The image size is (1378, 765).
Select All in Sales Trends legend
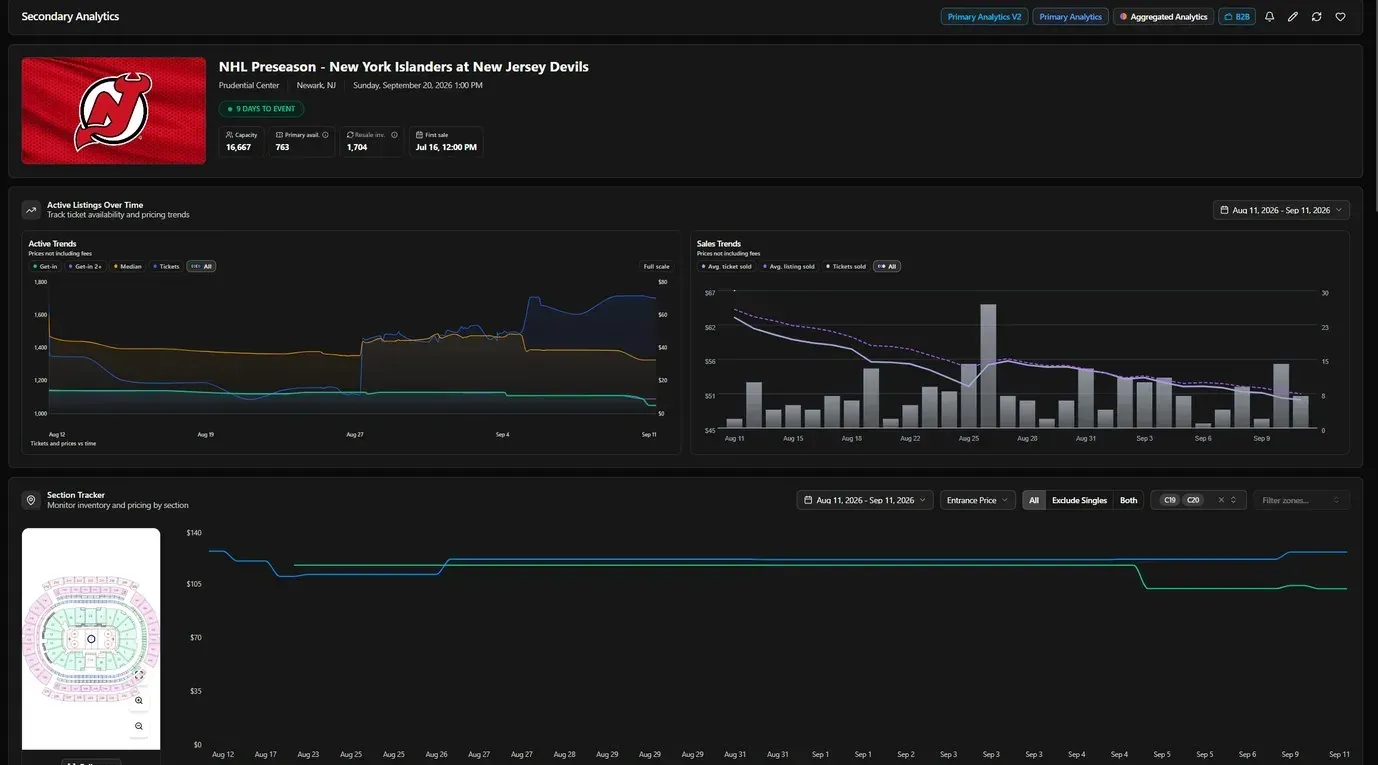(887, 266)
